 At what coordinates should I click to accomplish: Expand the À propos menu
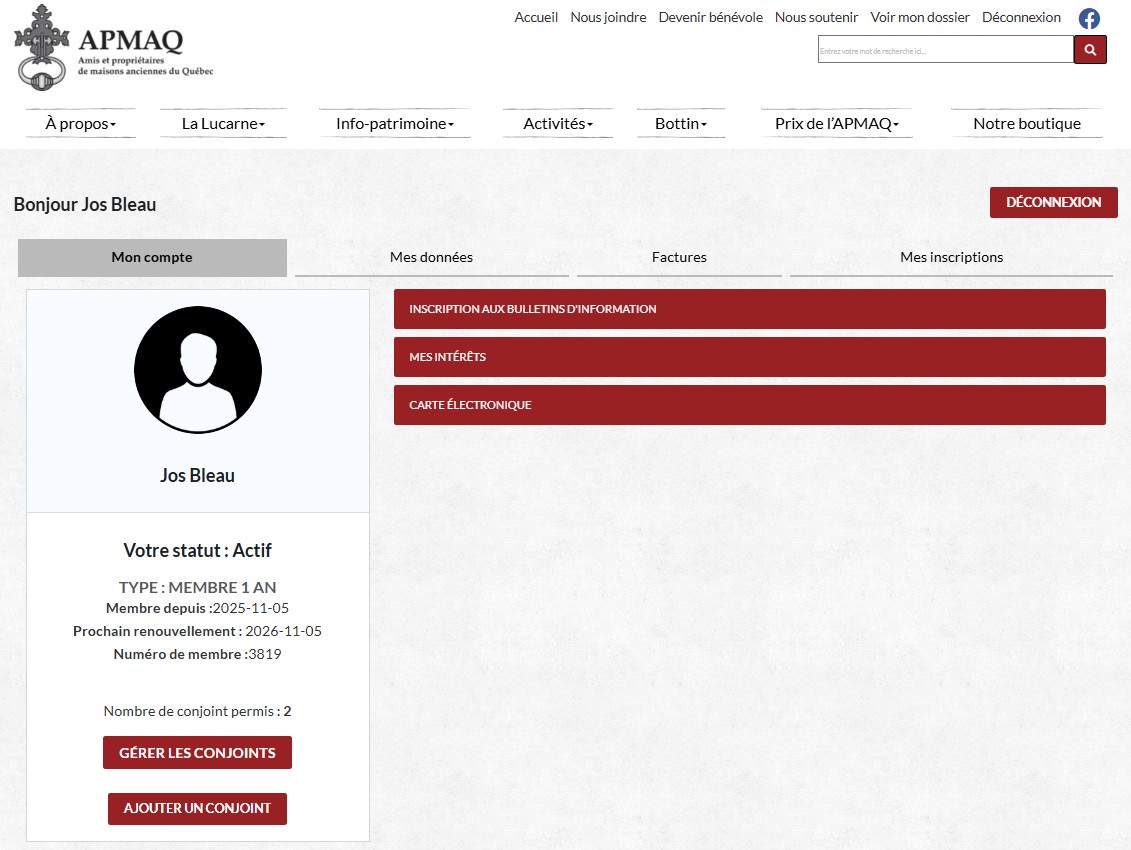tap(81, 124)
